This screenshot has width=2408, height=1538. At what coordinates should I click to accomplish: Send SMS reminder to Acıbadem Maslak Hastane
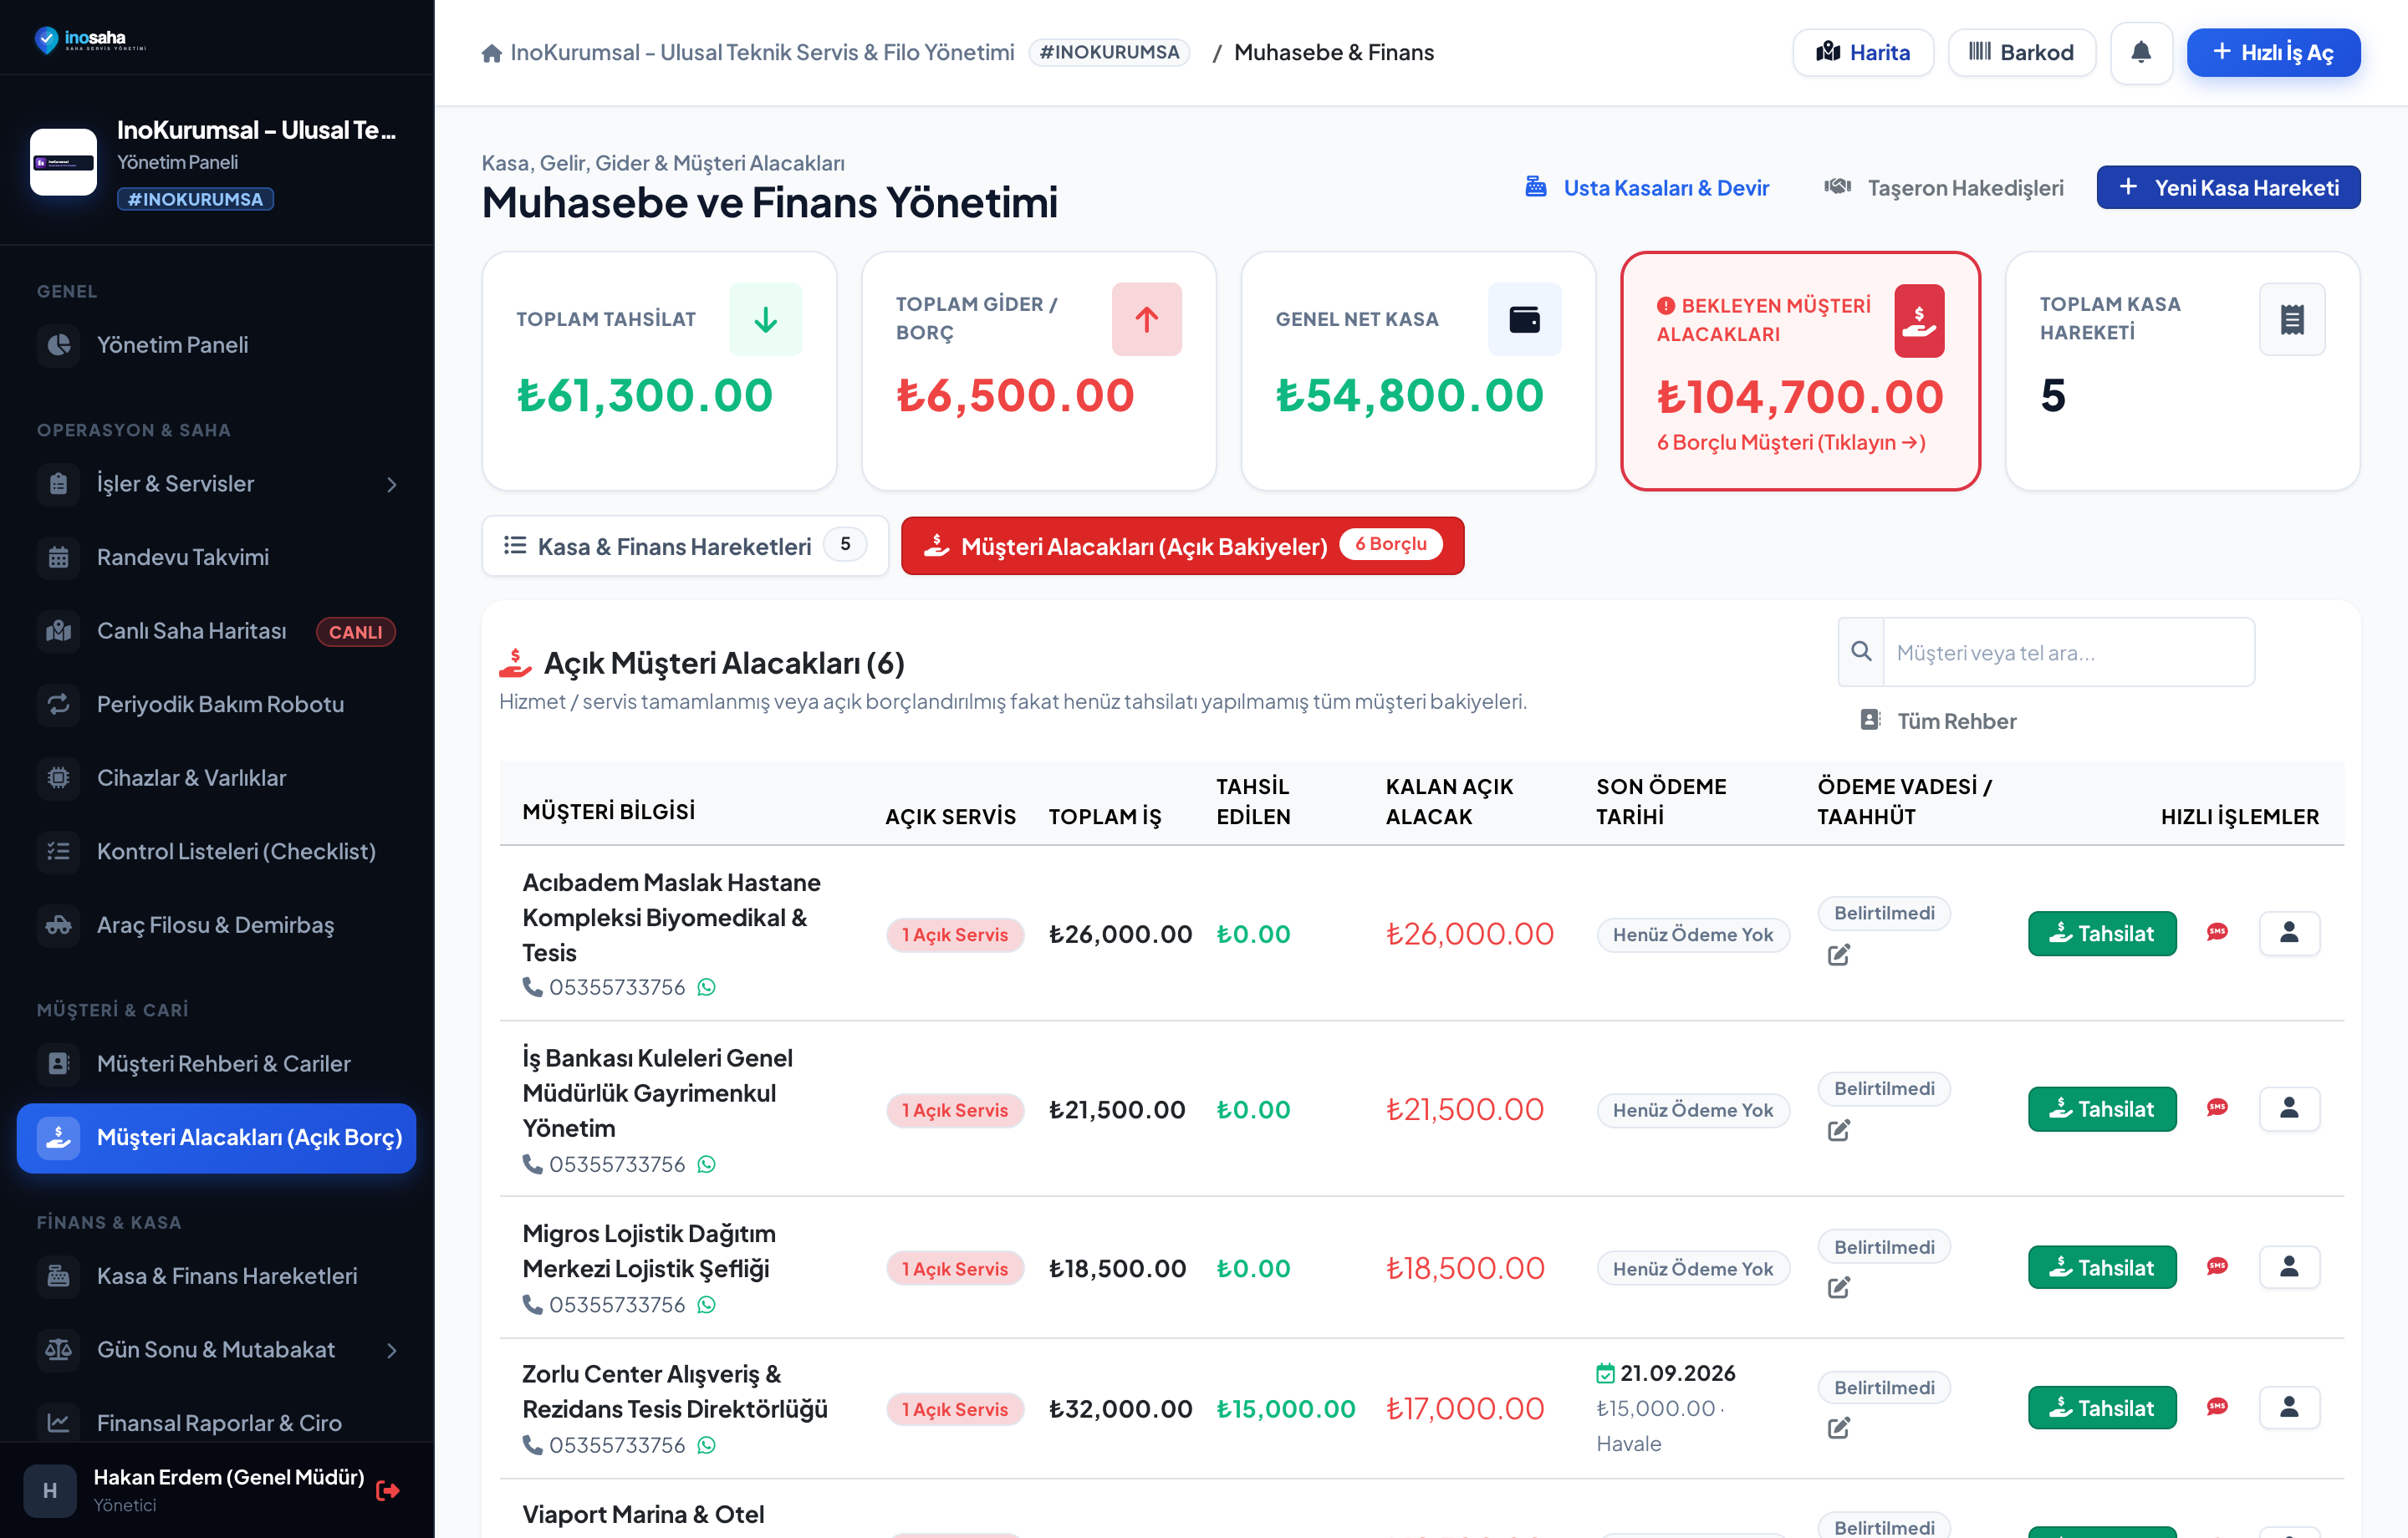(x=2217, y=932)
